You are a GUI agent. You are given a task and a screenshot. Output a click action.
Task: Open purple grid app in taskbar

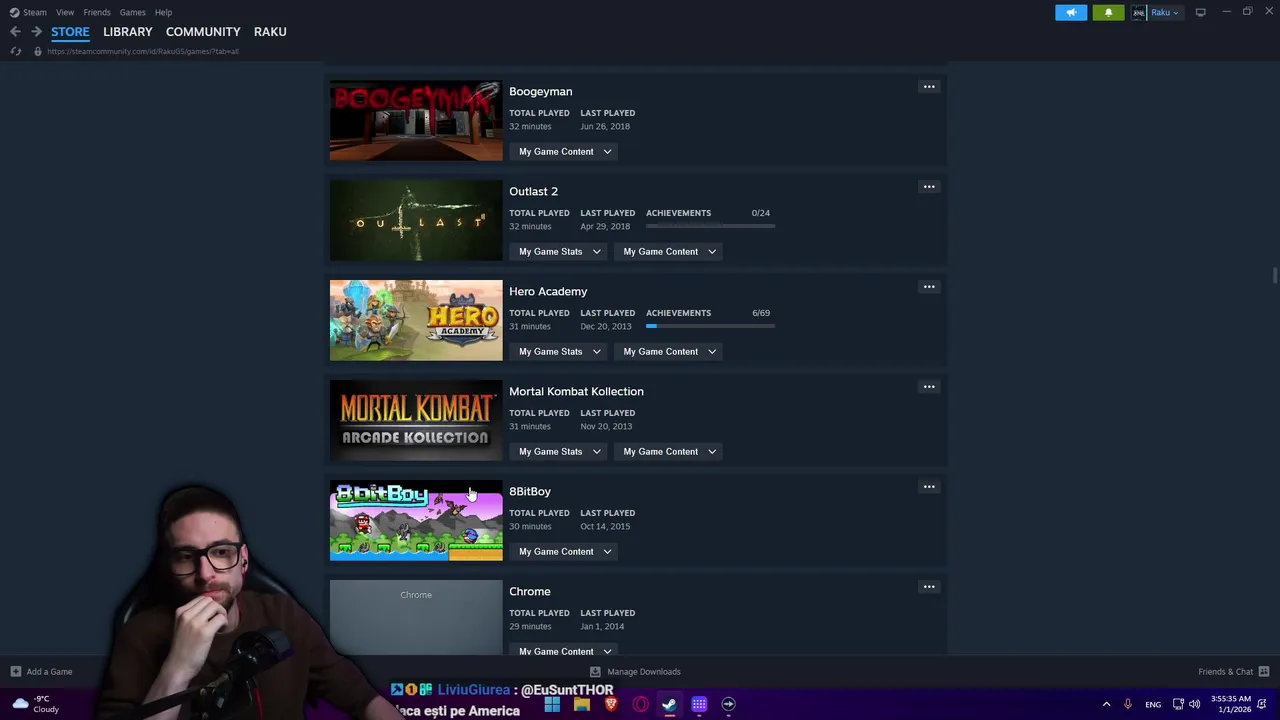pos(699,704)
